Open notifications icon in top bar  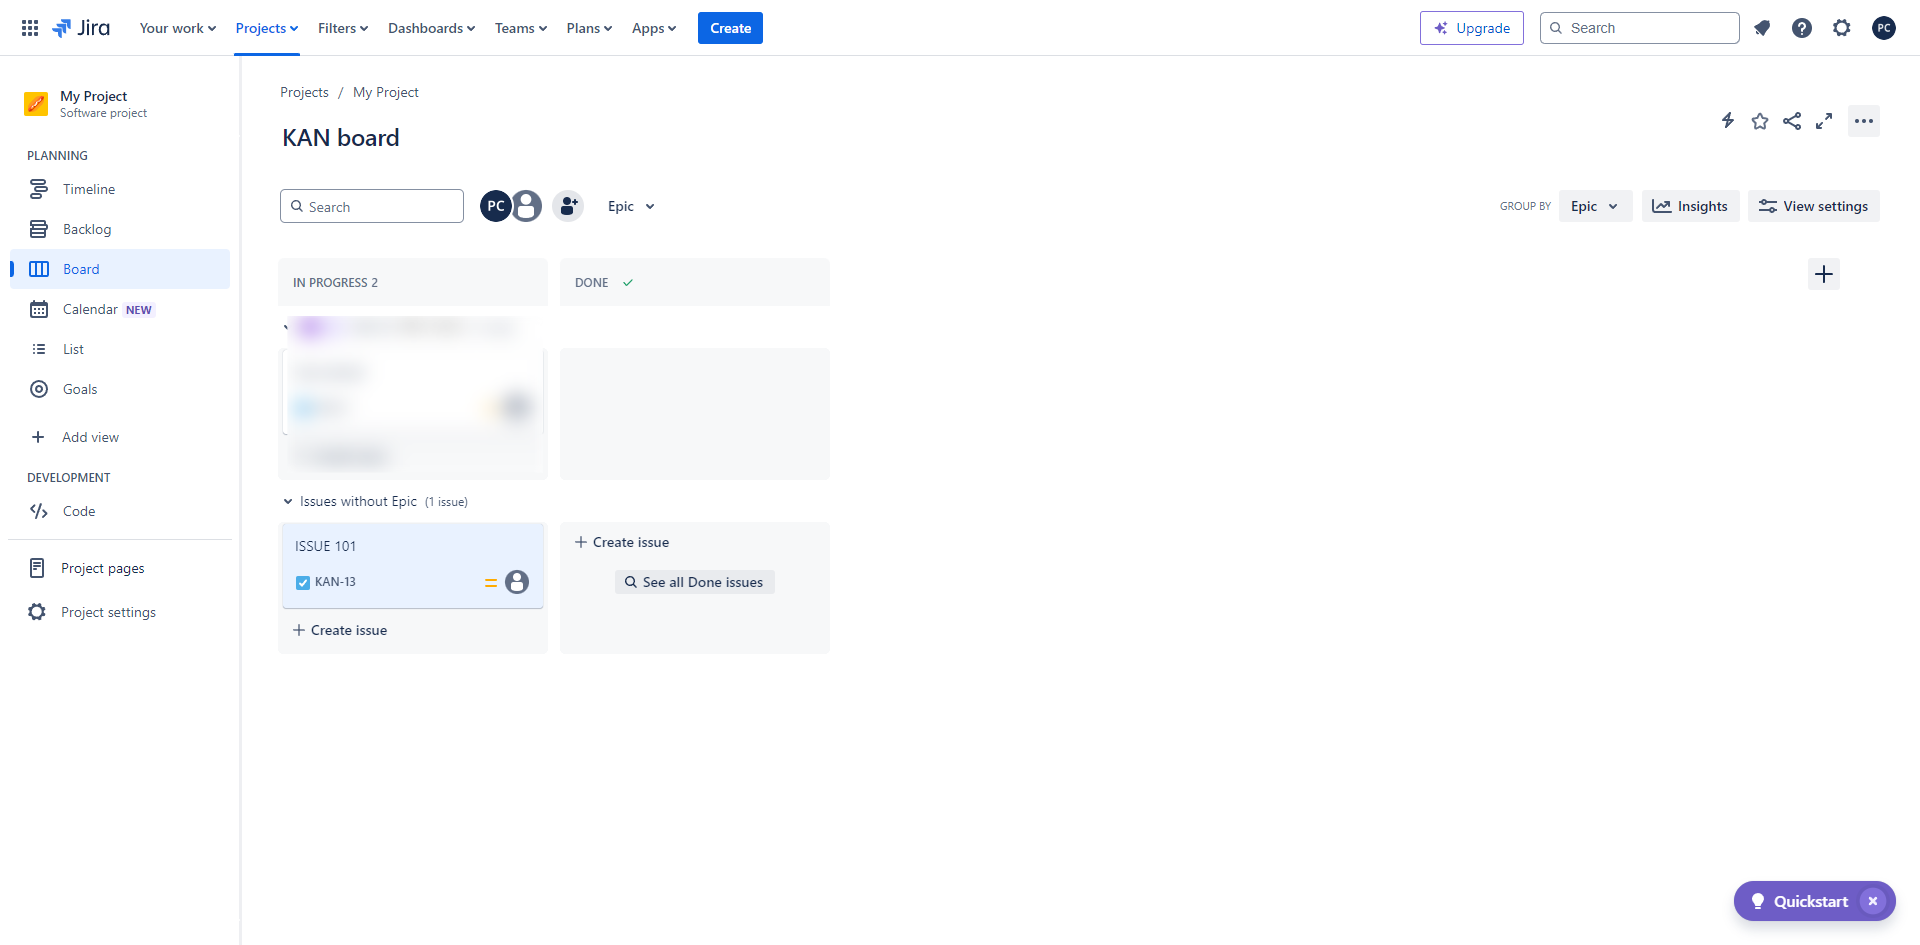(x=1762, y=28)
